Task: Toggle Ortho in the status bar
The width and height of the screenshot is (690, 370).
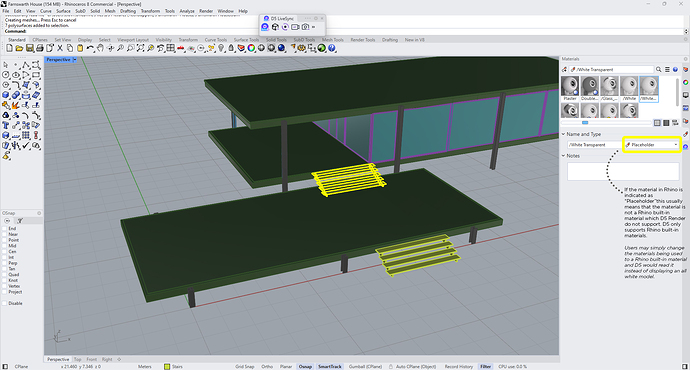Action: (267, 366)
